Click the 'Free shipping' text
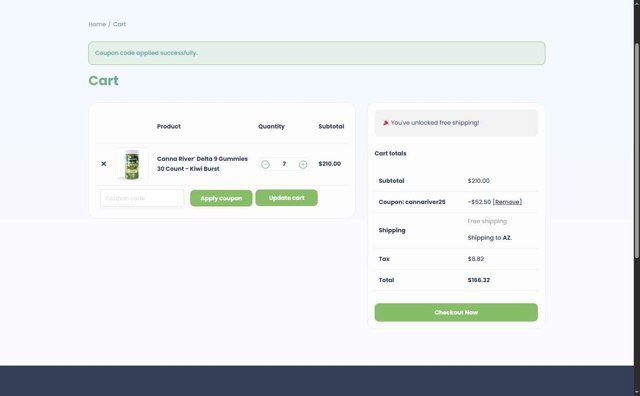 tap(487, 221)
